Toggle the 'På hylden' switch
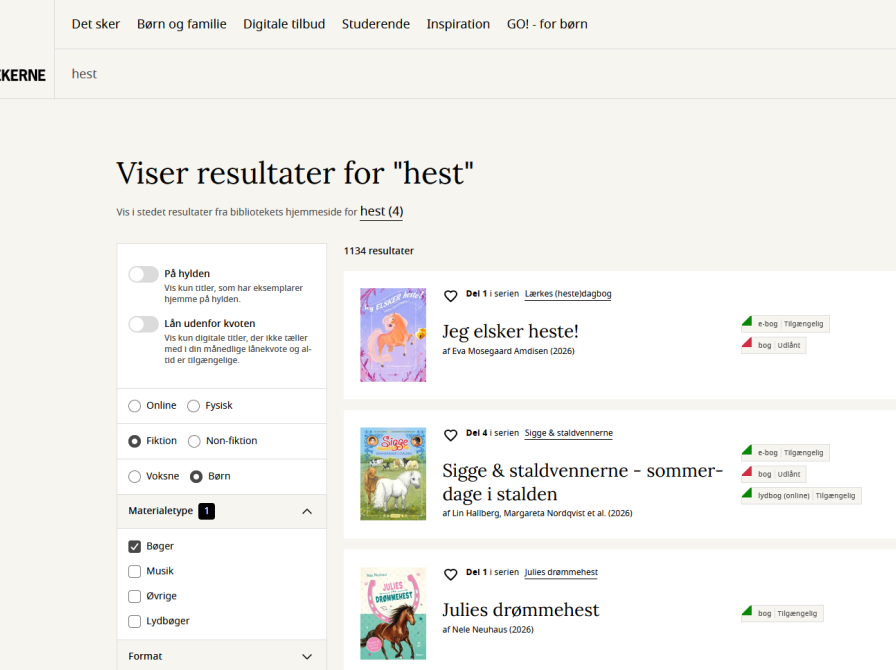Image resolution: width=896 pixels, height=670 pixels. (143, 274)
